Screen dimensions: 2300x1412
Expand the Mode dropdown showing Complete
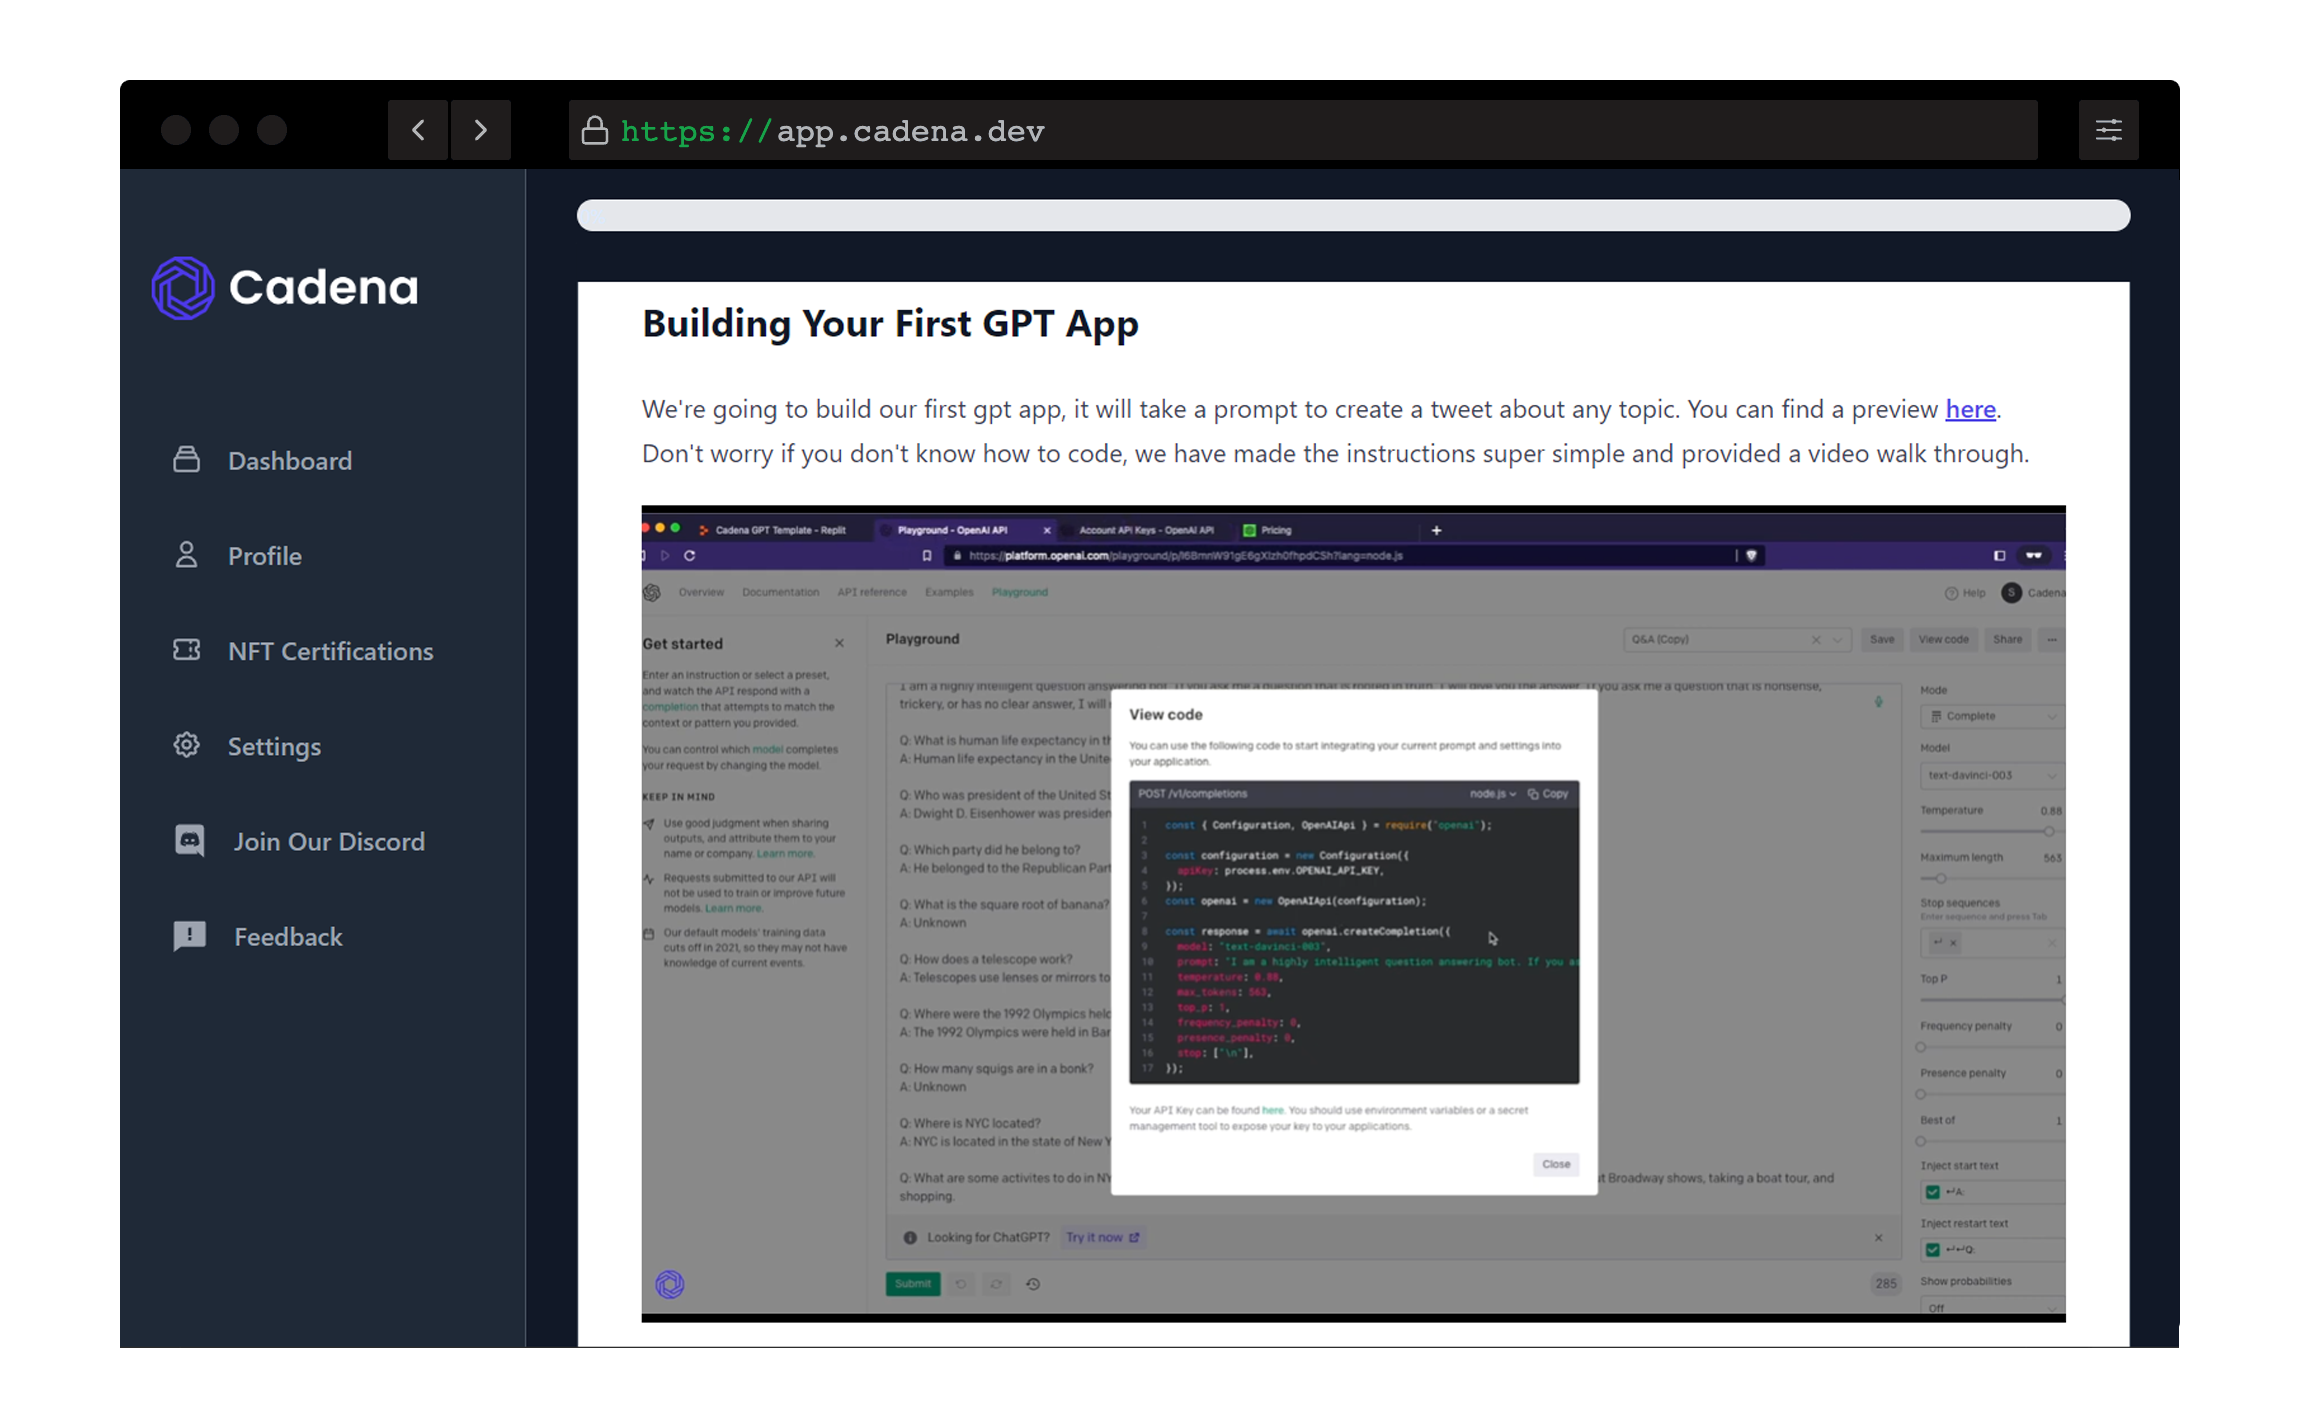point(1992,716)
